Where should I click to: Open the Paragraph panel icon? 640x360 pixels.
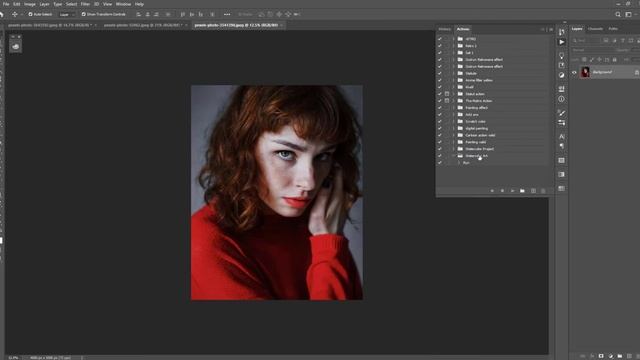click(x=562, y=146)
